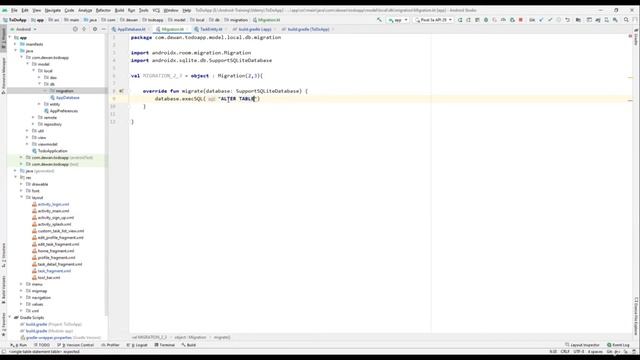Open activity_main.xml layout file
The width and height of the screenshot is (640, 360).
[53, 211]
